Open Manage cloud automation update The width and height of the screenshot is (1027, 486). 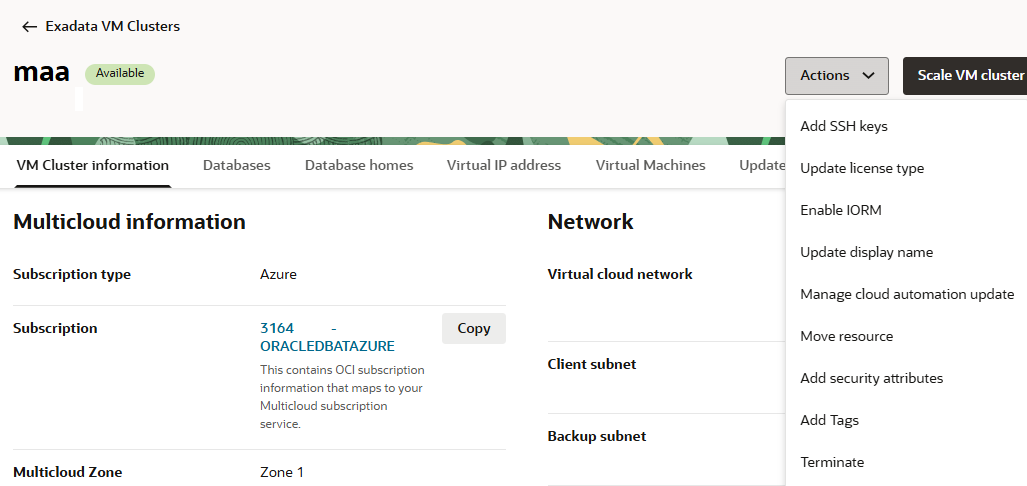(907, 294)
